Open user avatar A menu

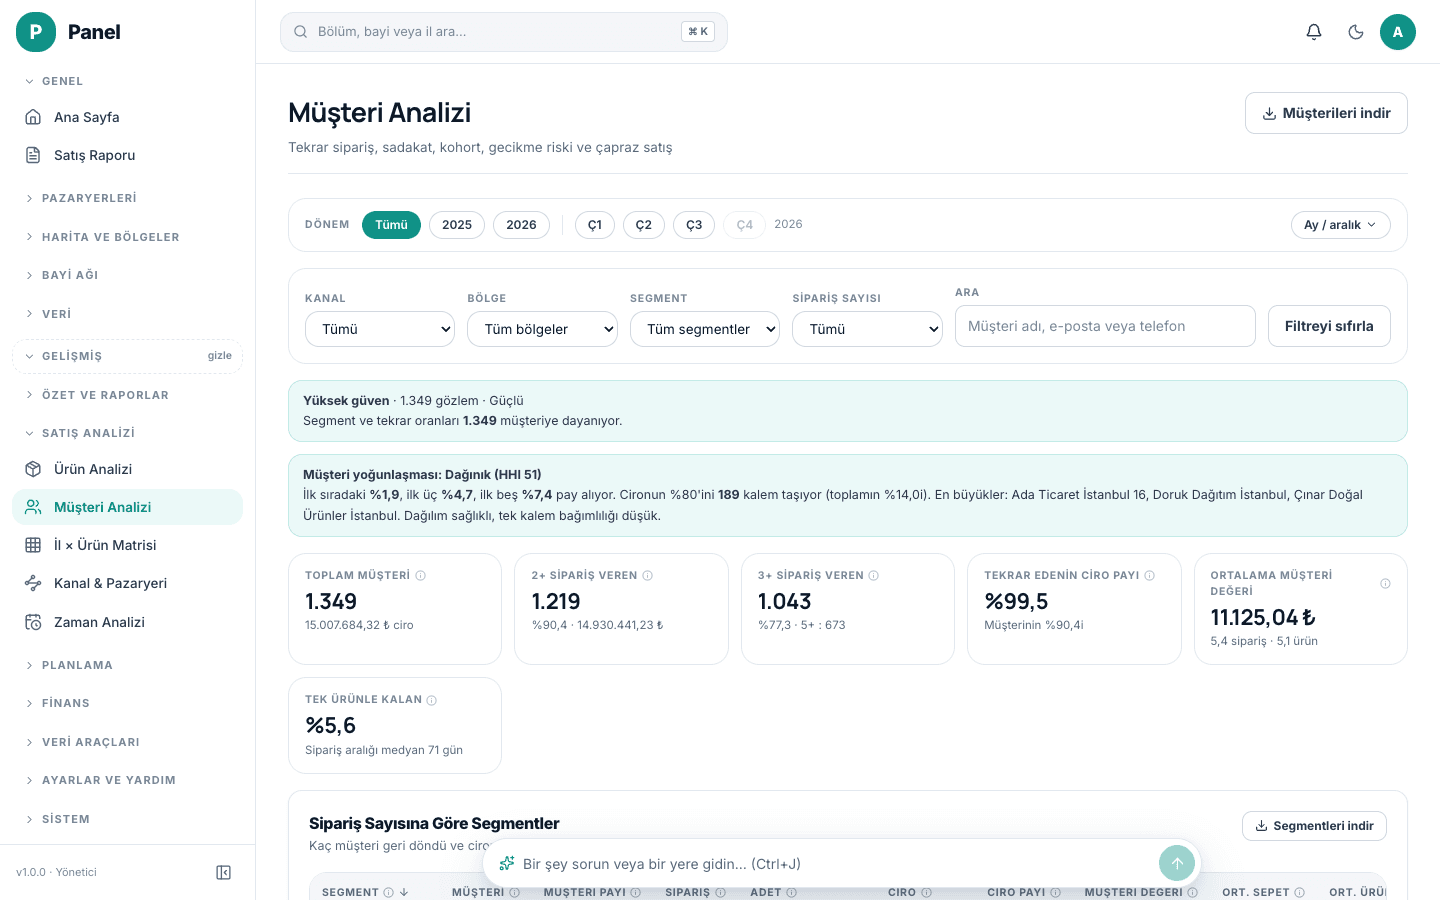pyautogui.click(x=1398, y=32)
